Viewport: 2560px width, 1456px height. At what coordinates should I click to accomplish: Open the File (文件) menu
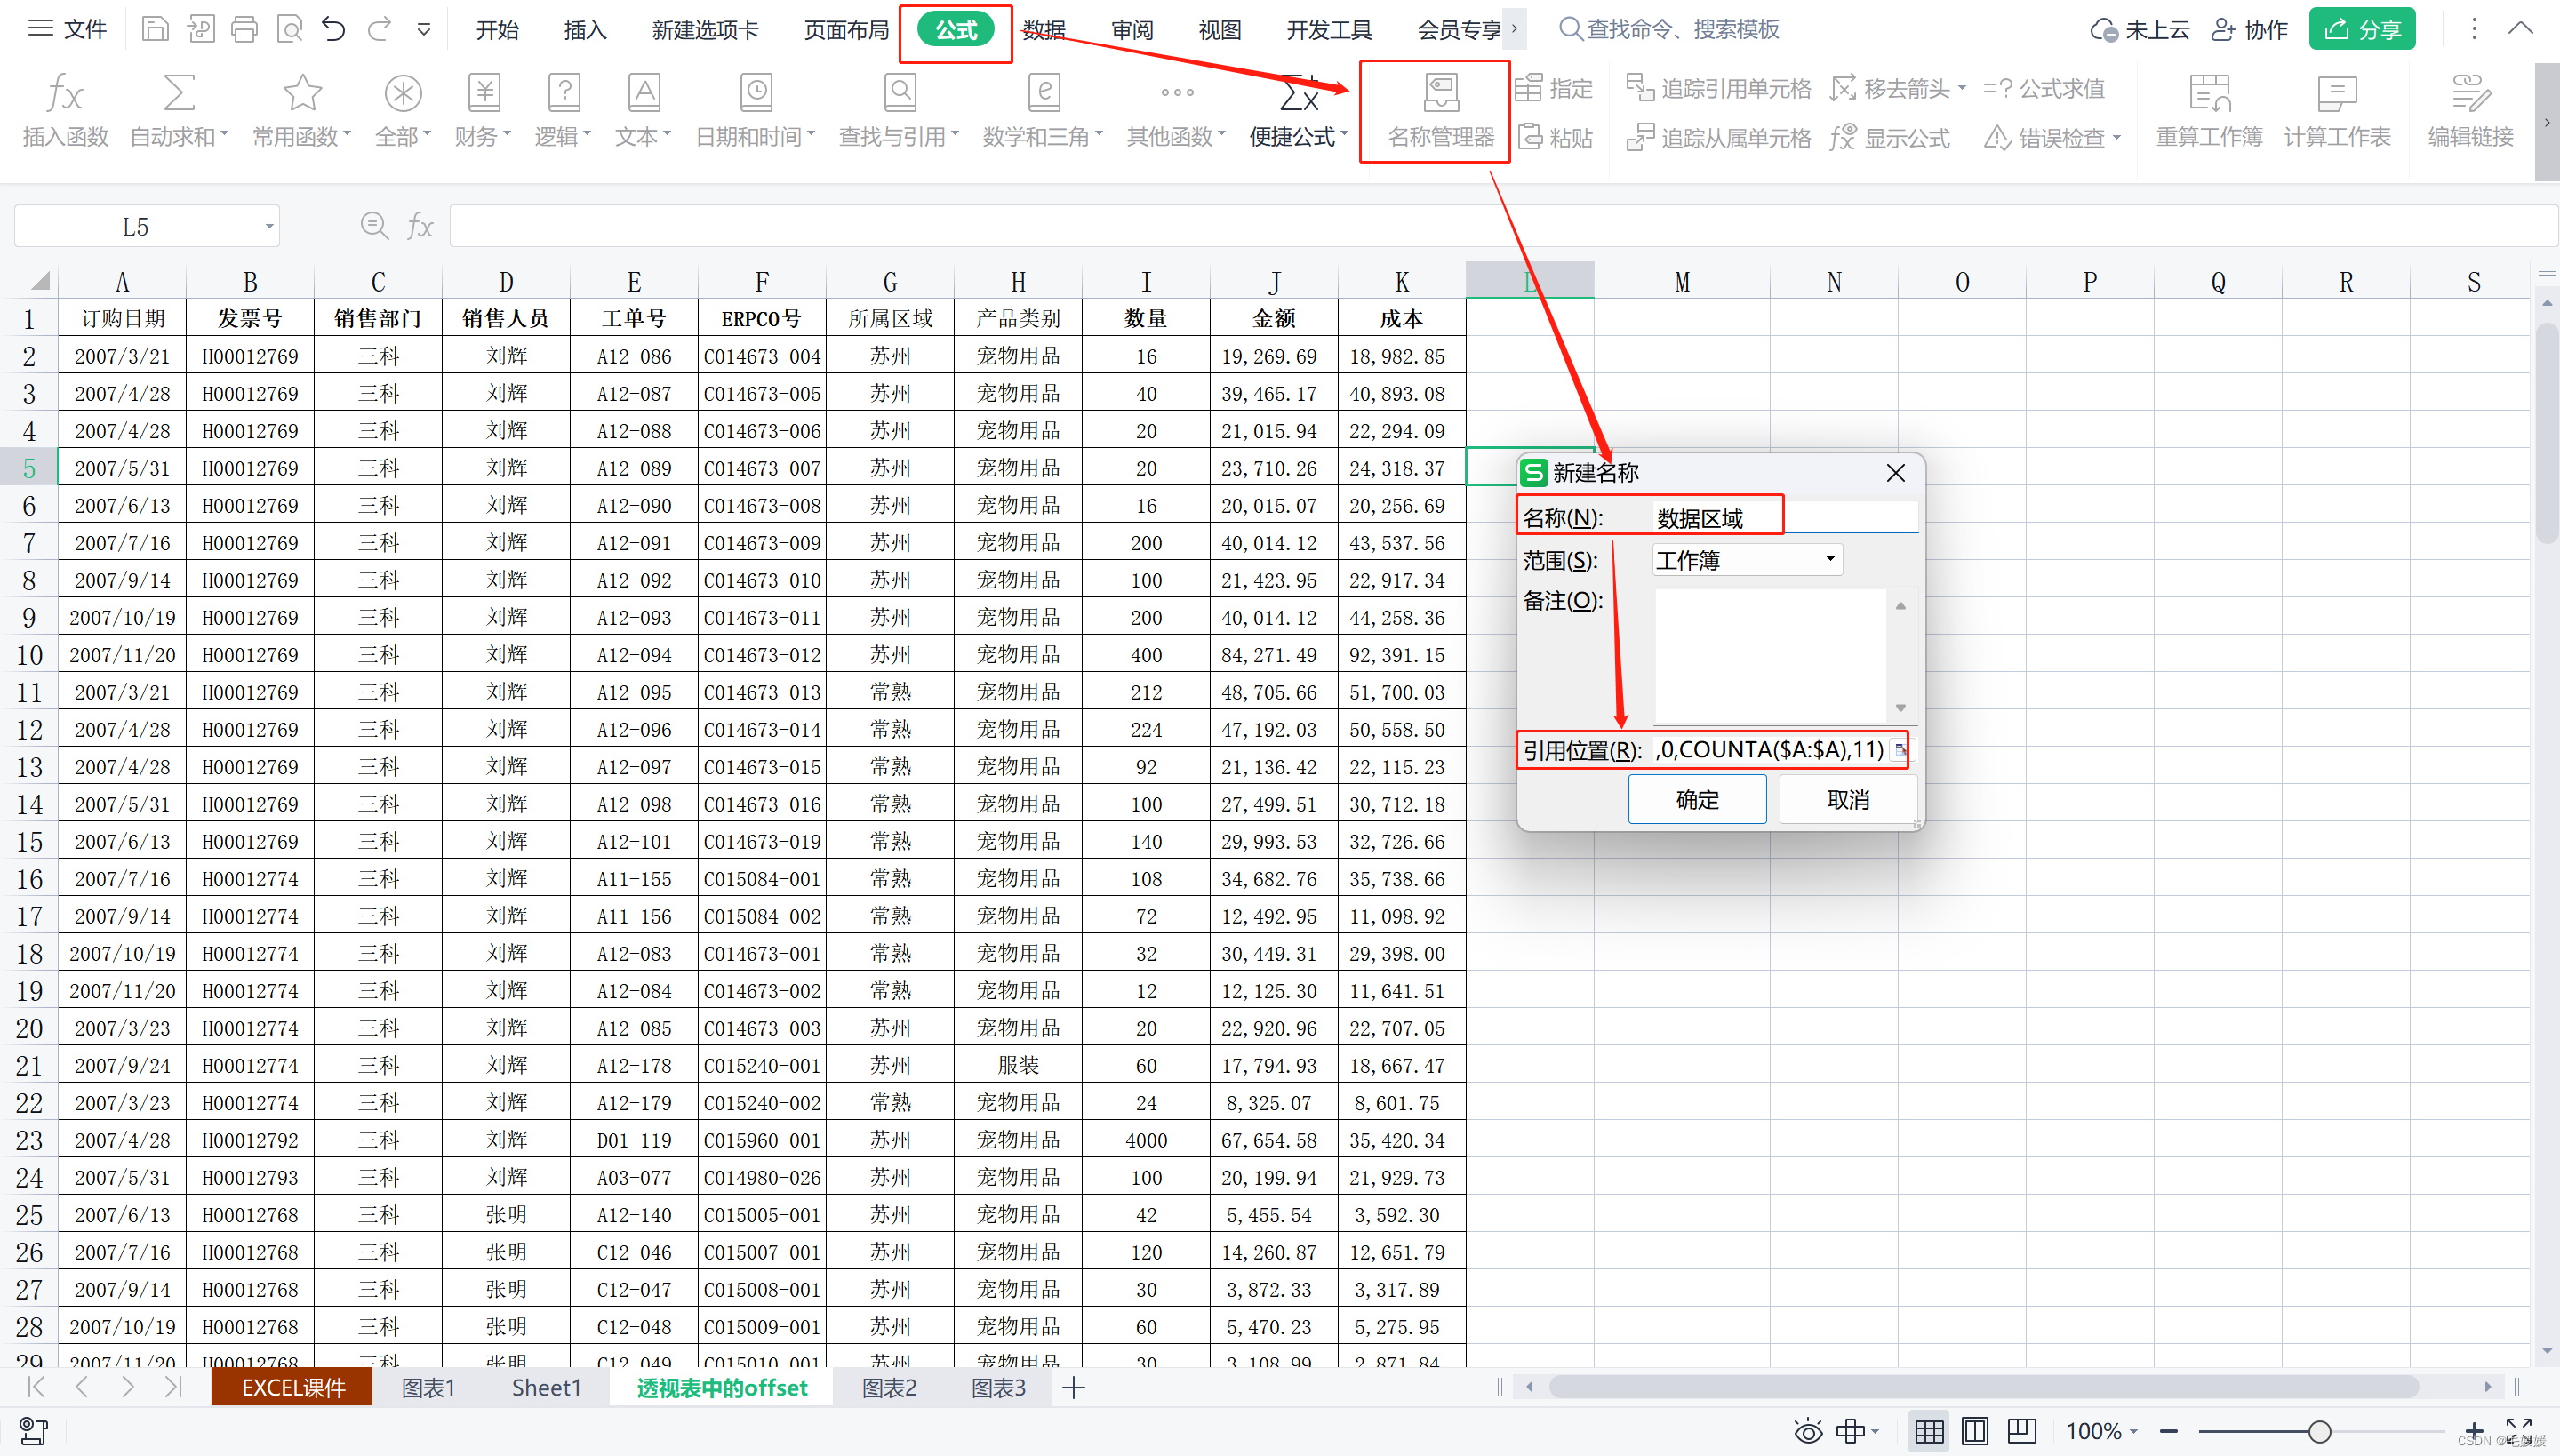tap(67, 29)
